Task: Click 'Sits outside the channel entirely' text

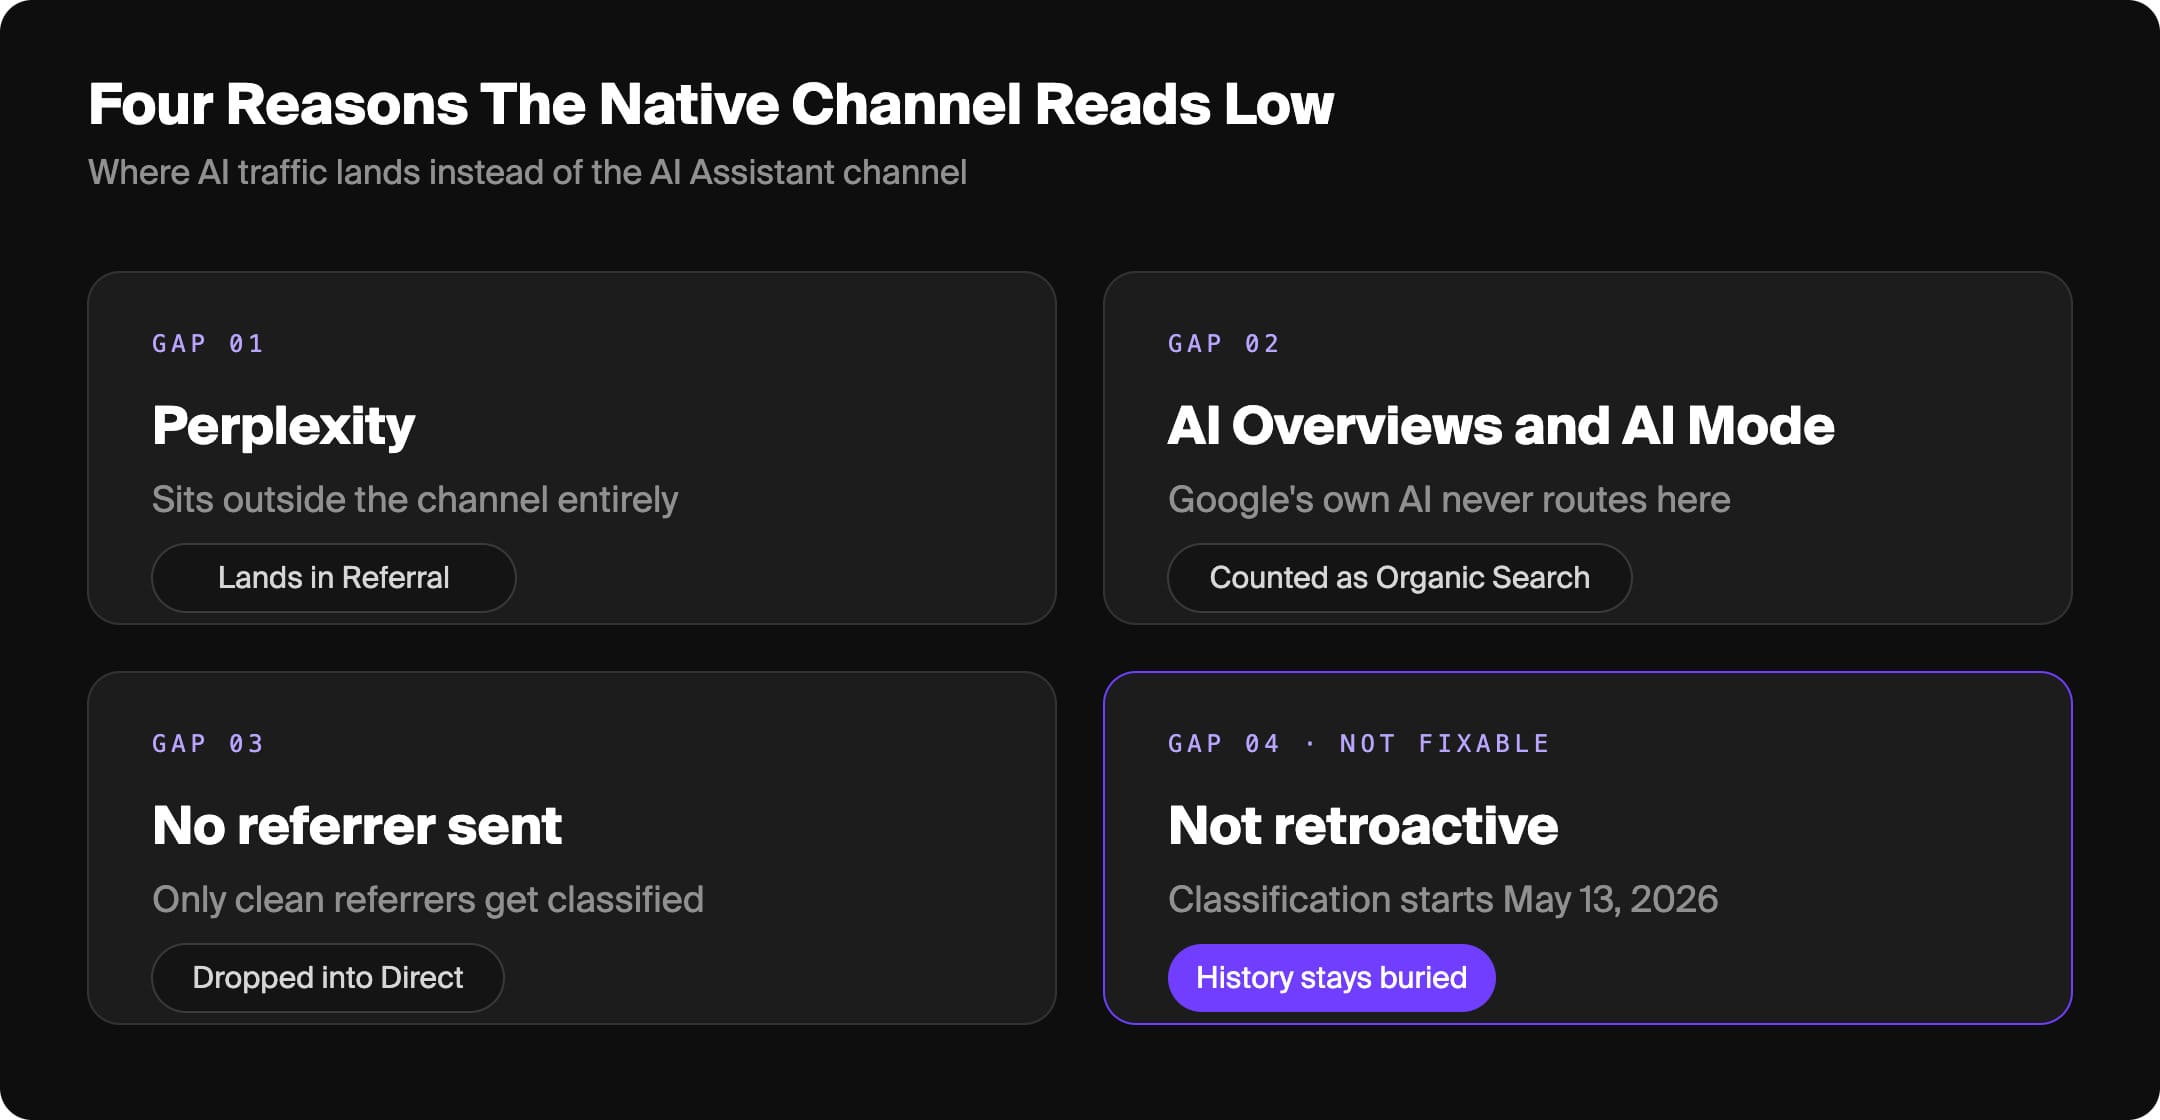Action: tap(415, 500)
